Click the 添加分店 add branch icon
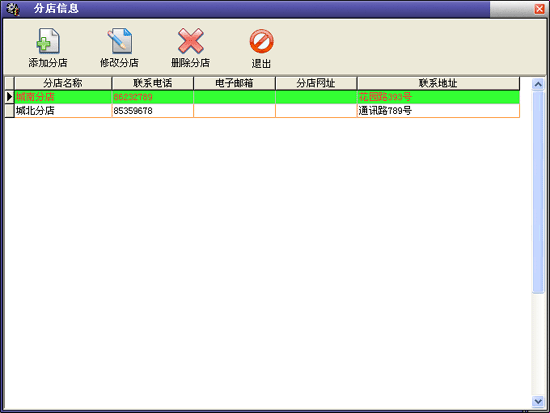The height and width of the screenshot is (413, 550). click(x=48, y=41)
